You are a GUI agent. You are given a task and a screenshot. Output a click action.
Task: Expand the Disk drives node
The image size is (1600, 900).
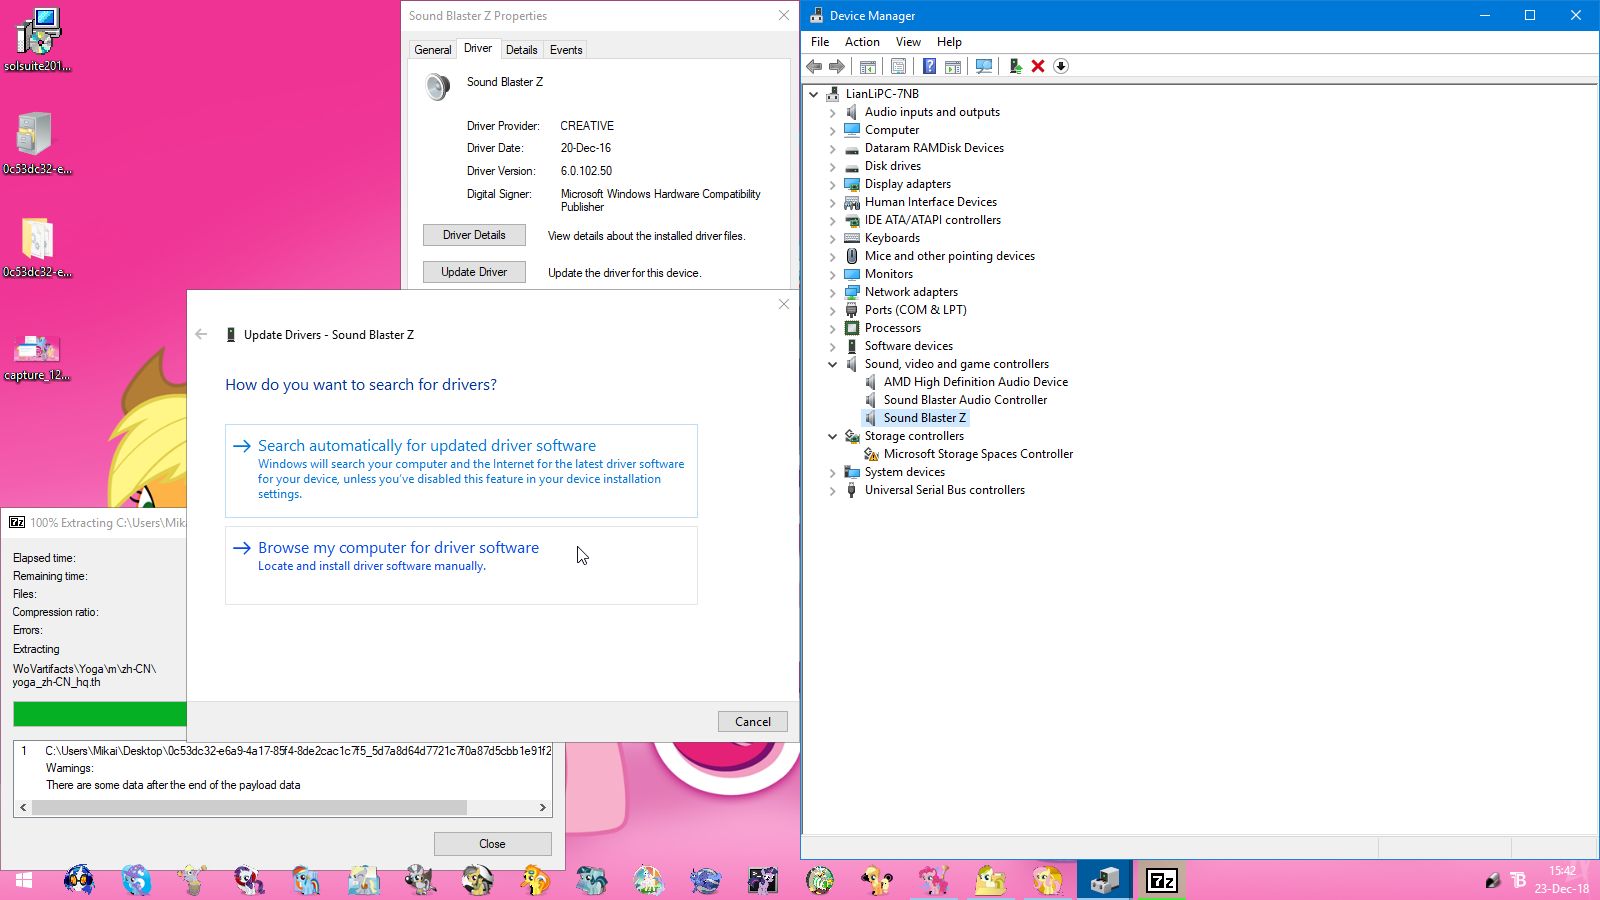[x=832, y=167]
